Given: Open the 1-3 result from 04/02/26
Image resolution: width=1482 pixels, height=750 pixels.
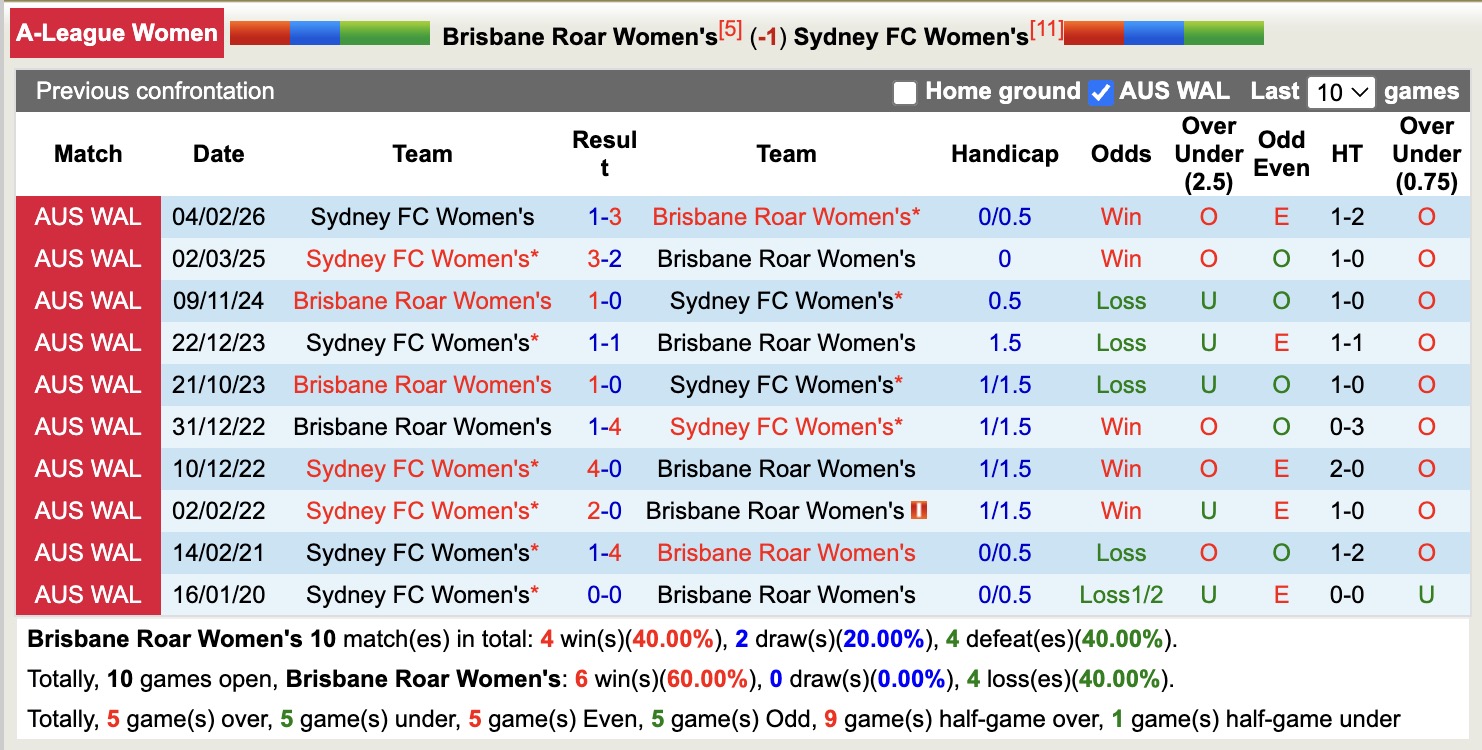Looking at the screenshot, I should click(x=604, y=216).
